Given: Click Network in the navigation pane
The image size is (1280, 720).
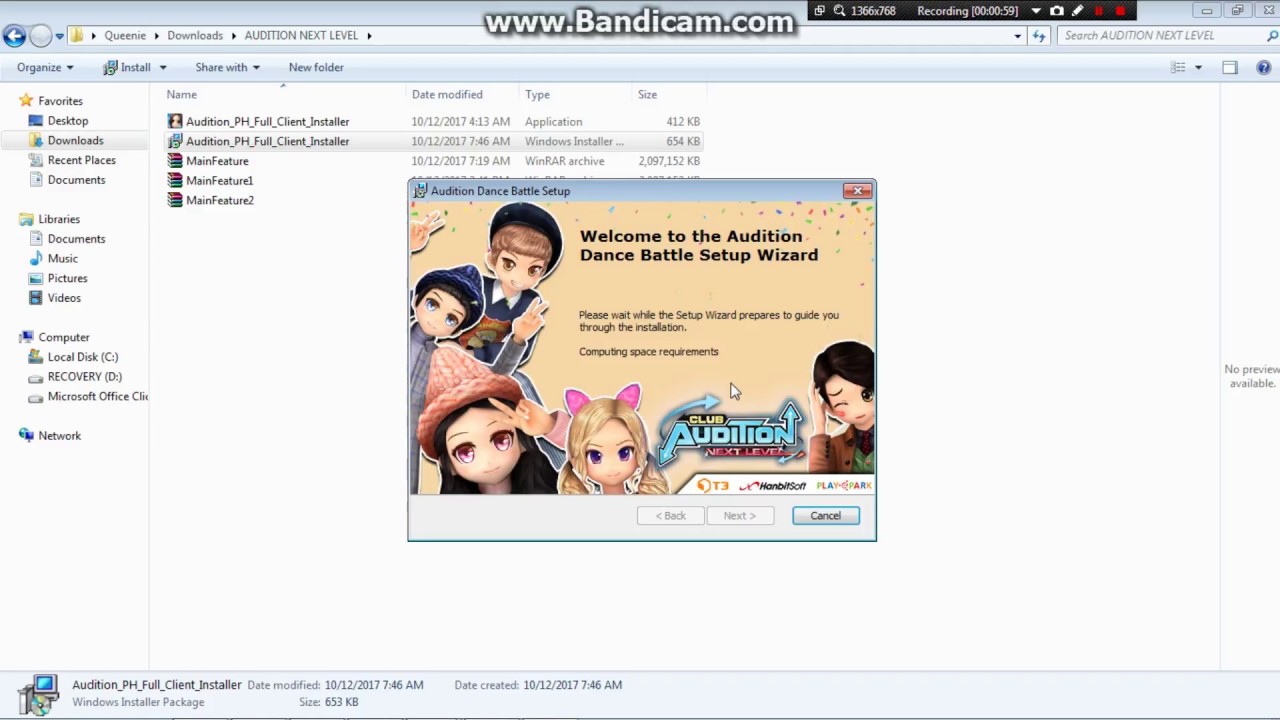Looking at the screenshot, I should [59, 436].
